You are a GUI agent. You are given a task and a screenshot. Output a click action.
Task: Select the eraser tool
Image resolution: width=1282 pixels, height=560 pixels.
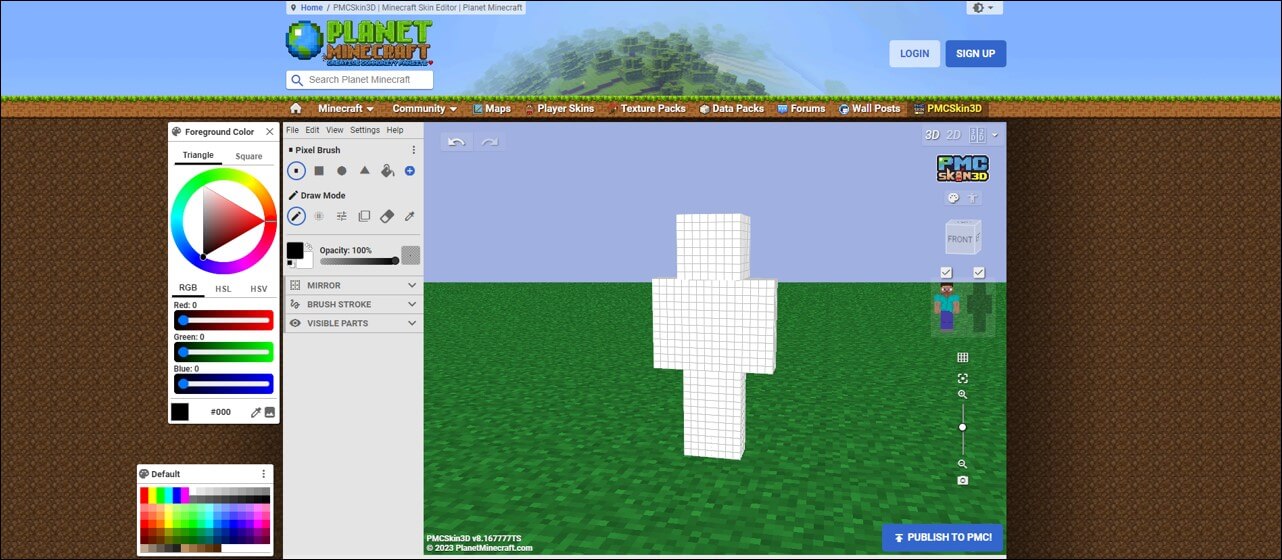pos(388,216)
